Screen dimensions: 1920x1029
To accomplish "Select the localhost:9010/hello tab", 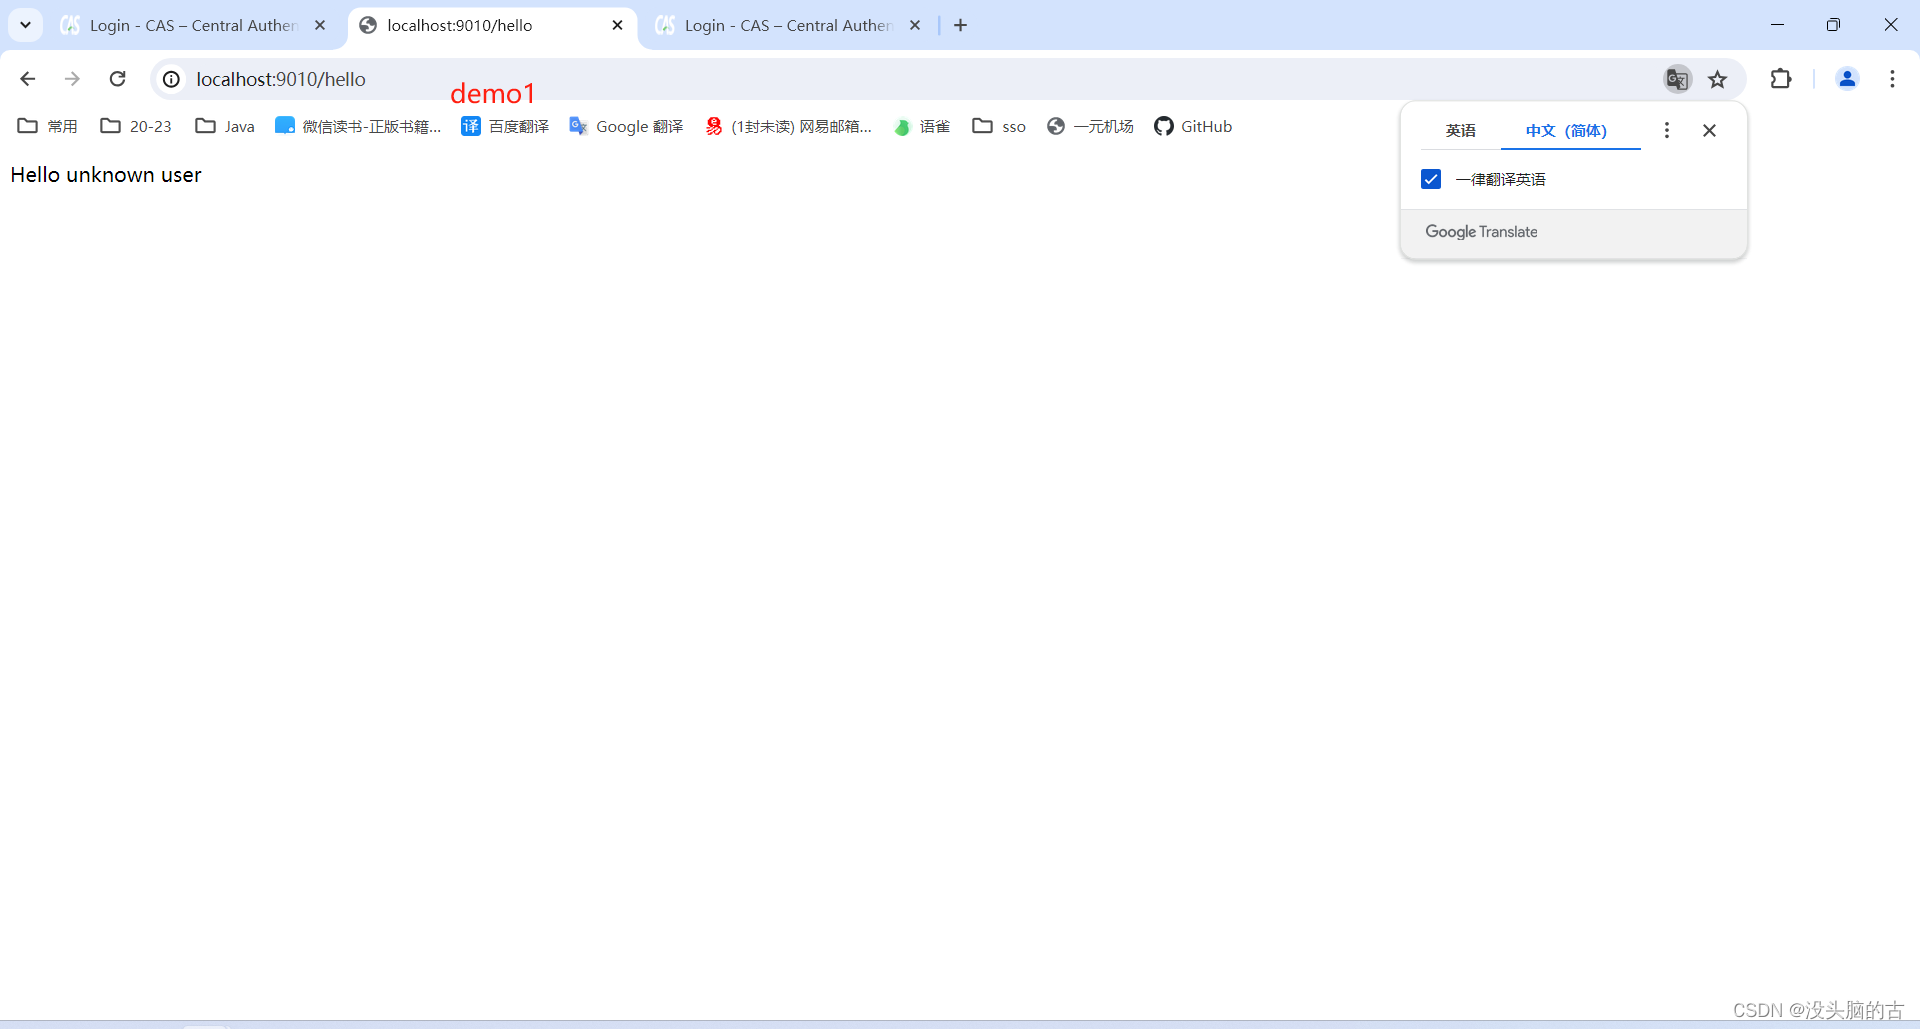I will [x=491, y=26].
